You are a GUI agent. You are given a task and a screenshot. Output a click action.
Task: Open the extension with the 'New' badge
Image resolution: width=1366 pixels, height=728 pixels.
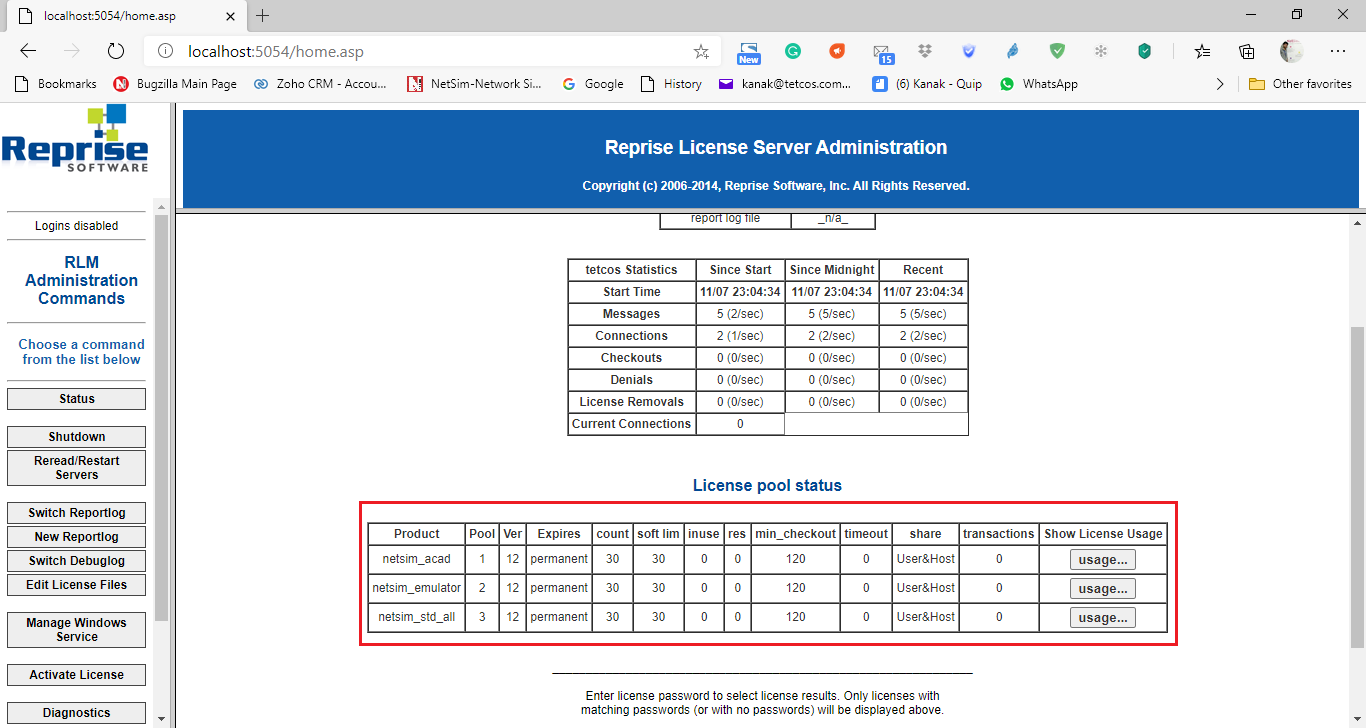749,52
